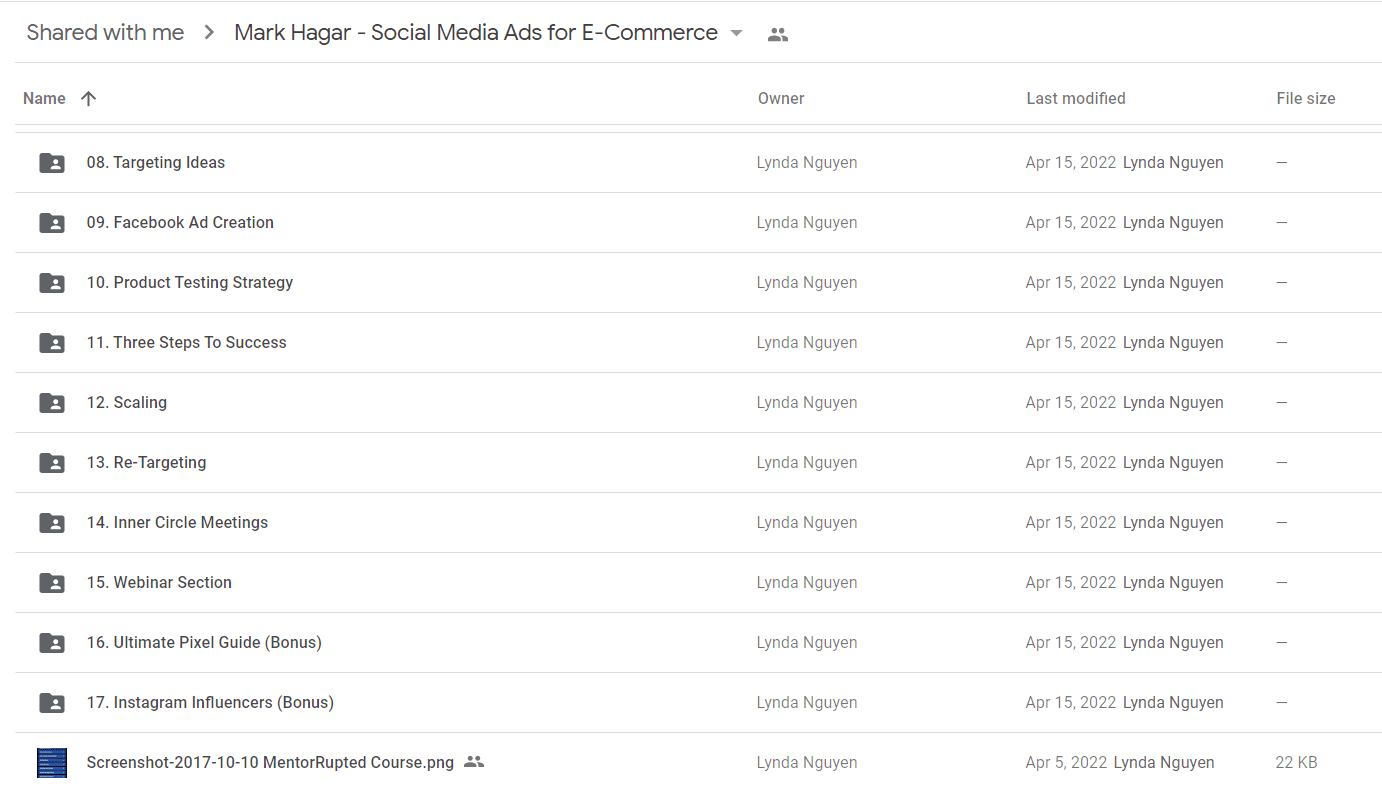The width and height of the screenshot is (1382, 786).
Task: Click the 14. Inner Circle Meetings folder icon
Action: coord(52,523)
